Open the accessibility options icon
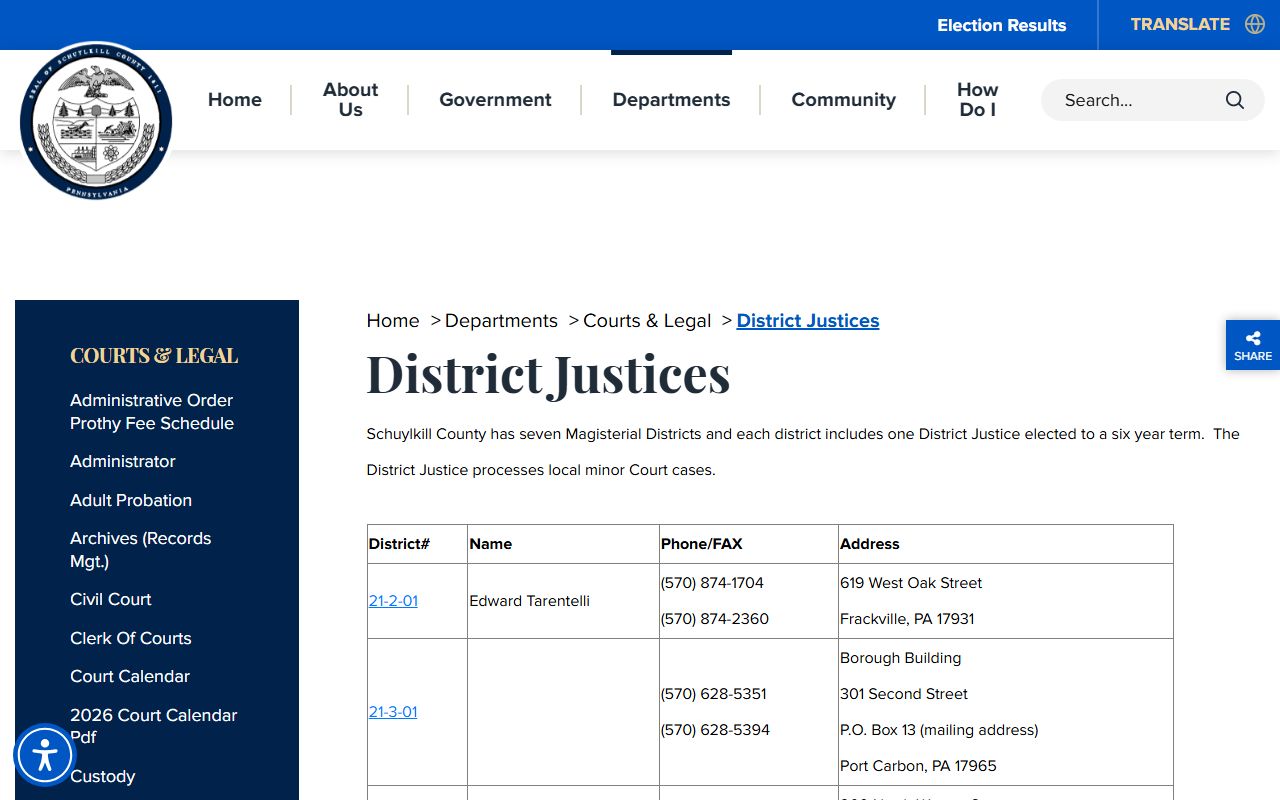This screenshot has height=800, width=1280. (45, 755)
